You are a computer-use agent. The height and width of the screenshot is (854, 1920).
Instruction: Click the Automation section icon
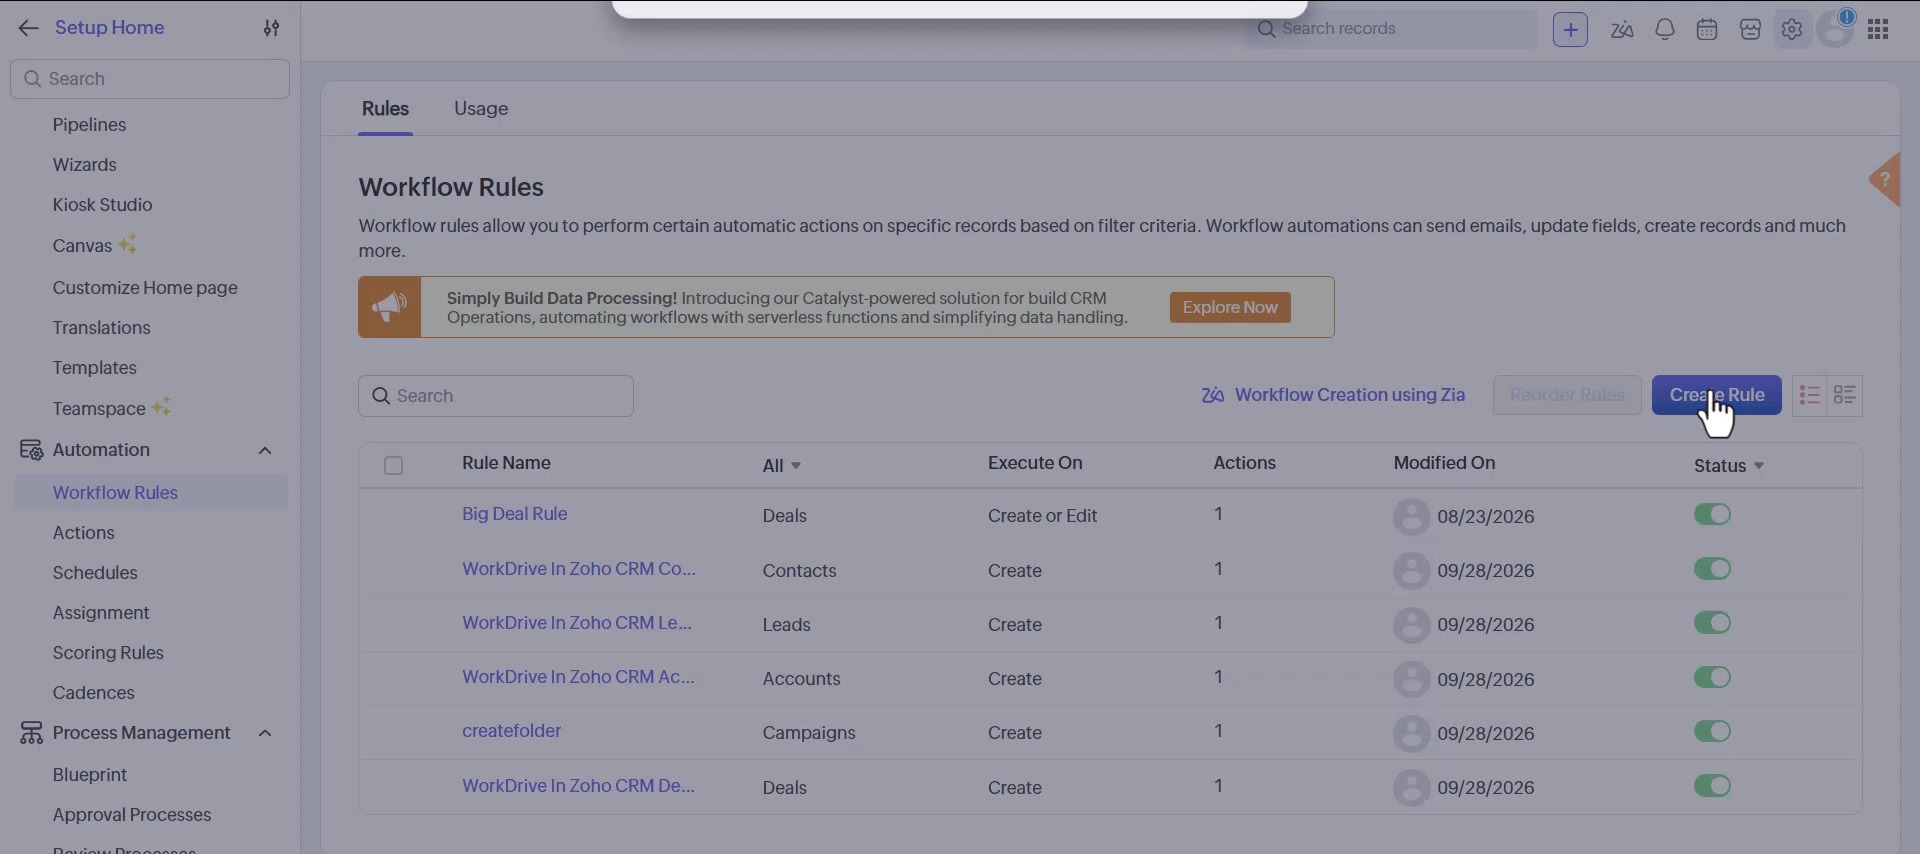point(31,450)
